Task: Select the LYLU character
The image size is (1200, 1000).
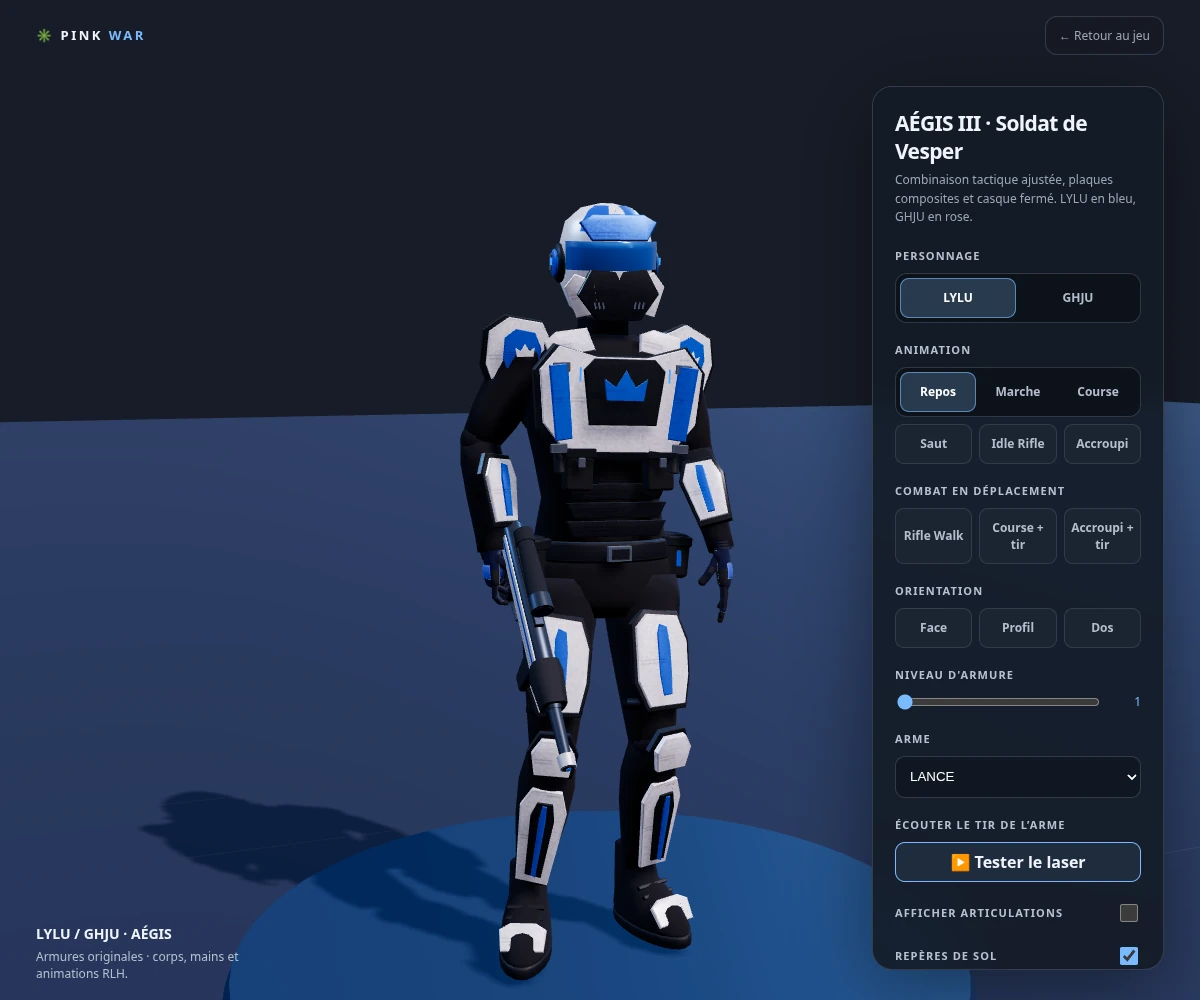Action: coord(958,298)
